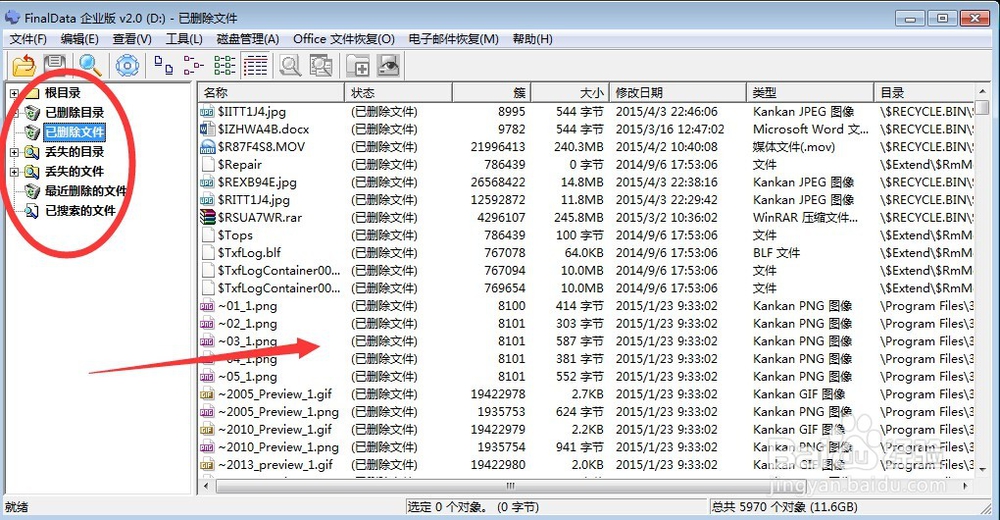
Task: Open the 帮助(H) menu
Action: (x=533, y=39)
